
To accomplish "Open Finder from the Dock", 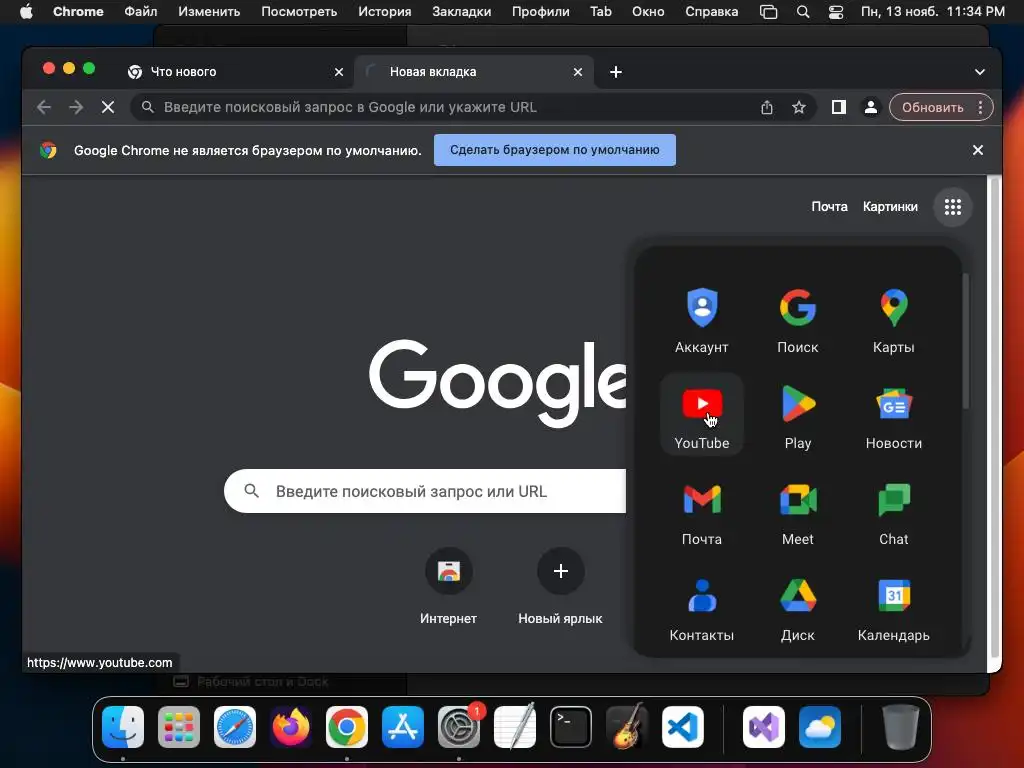I will (x=123, y=727).
